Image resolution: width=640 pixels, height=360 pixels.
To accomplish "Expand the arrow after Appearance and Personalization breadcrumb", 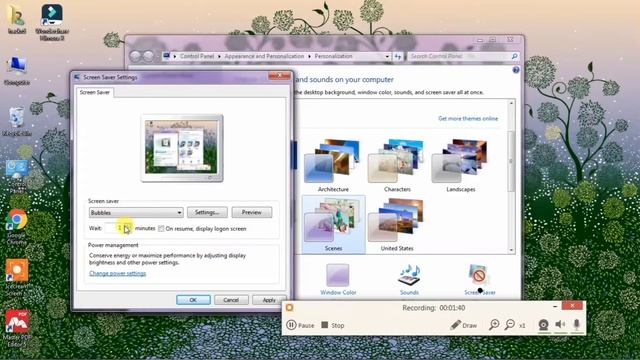I will [309, 56].
